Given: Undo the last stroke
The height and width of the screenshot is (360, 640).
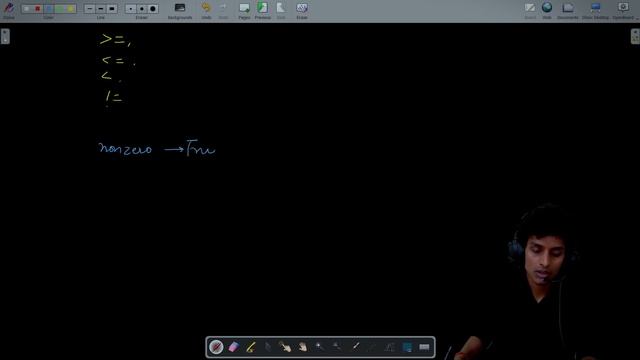Looking at the screenshot, I should tap(206, 10).
